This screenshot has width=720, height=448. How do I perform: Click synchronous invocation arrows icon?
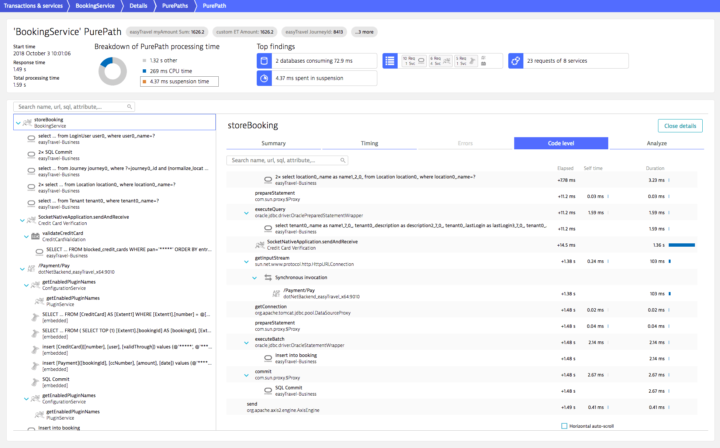tap(268, 277)
